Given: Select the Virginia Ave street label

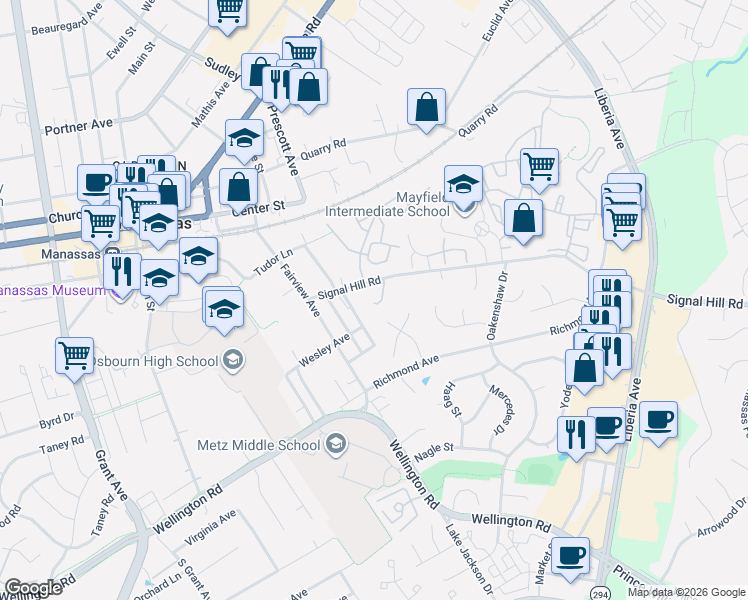Looking at the screenshot, I should tap(210, 528).
